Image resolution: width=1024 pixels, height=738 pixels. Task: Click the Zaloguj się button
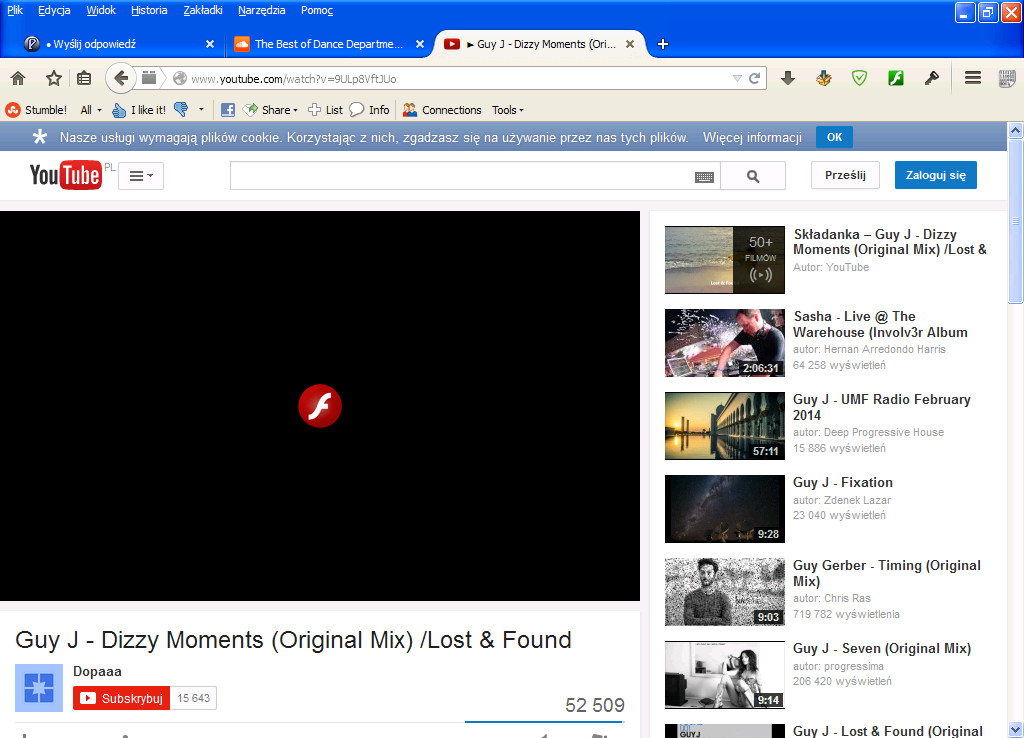pyautogui.click(x=935, y=175)
